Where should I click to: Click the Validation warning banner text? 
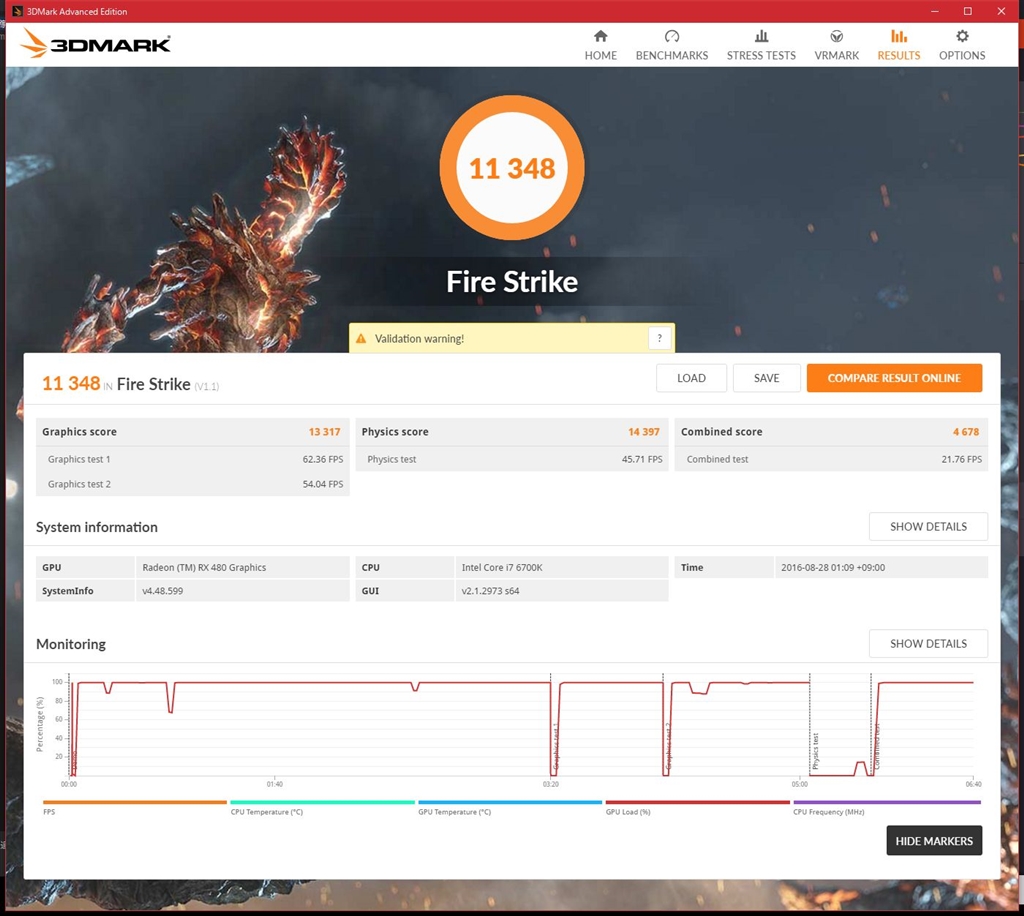point(419,338)
